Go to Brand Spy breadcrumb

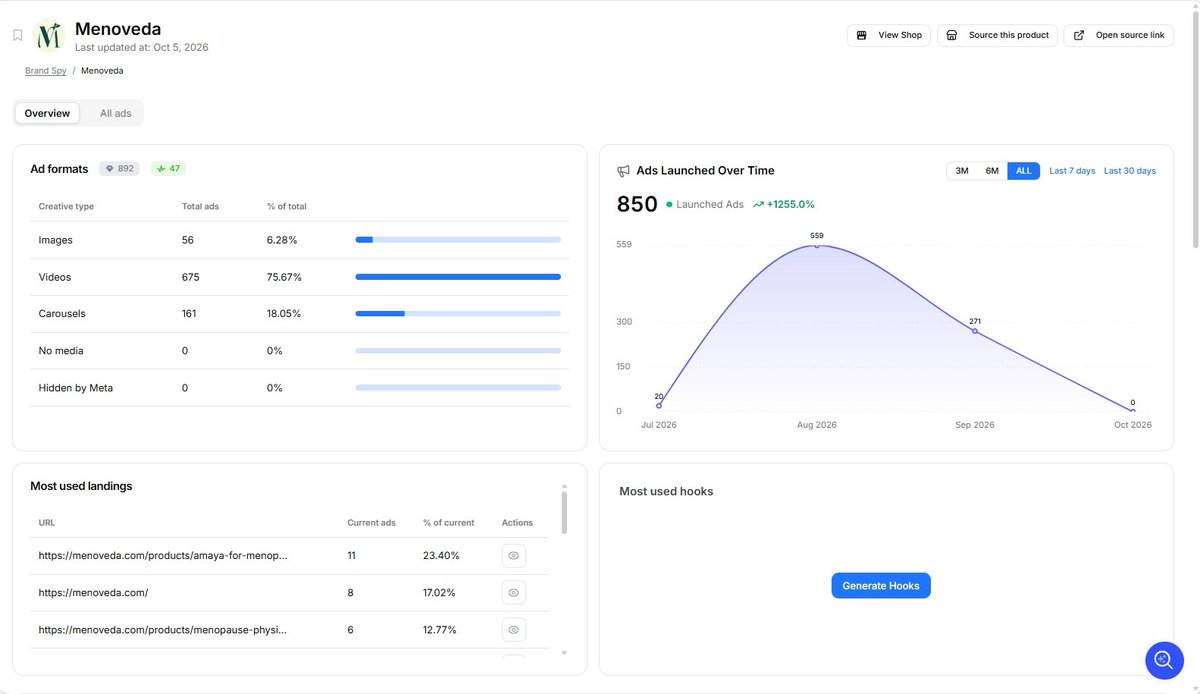click(x=46, y=71)
